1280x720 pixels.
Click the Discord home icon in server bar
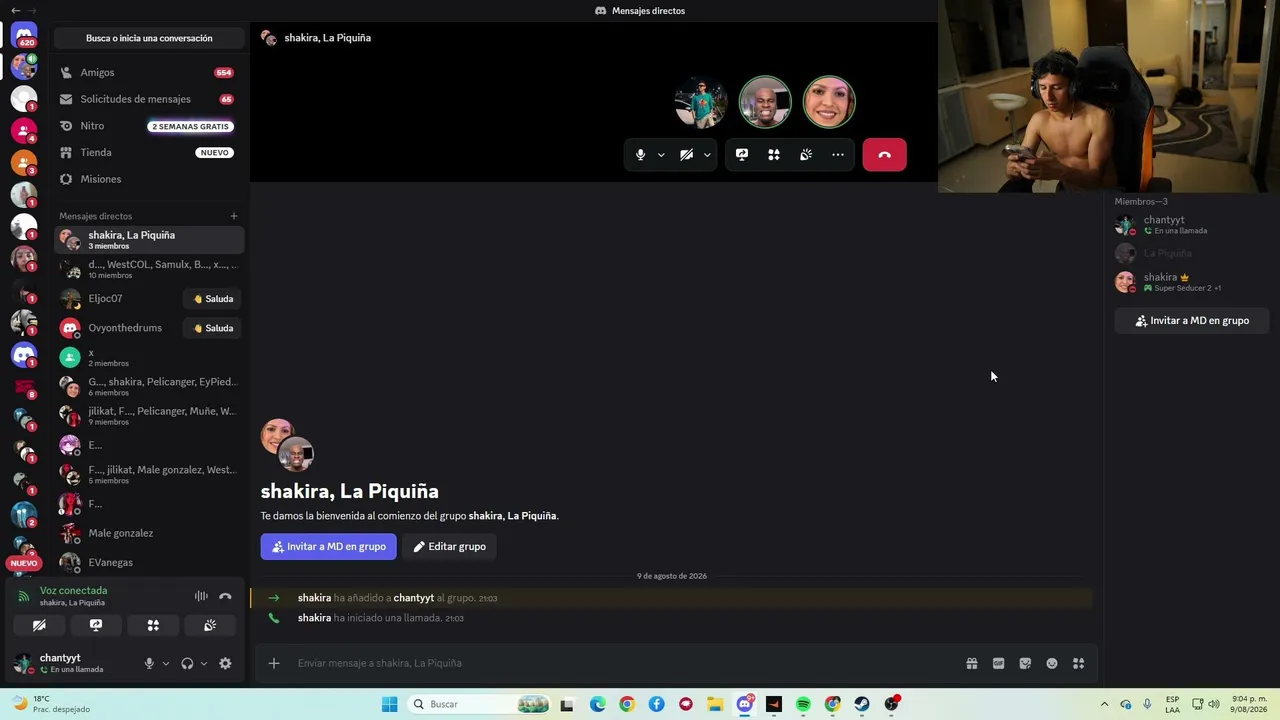tap(24, 35)
